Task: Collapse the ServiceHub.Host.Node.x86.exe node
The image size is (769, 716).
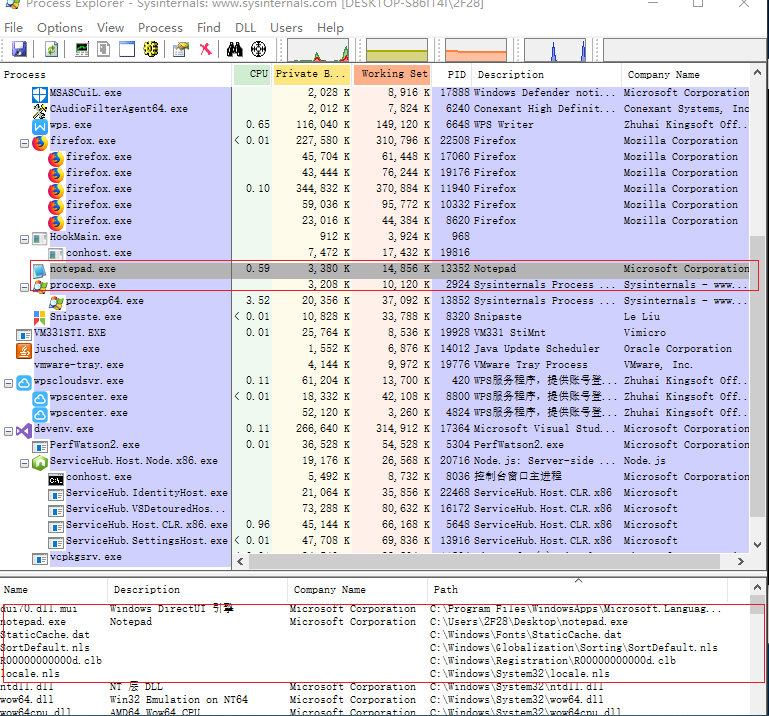Action: point(24,463)
